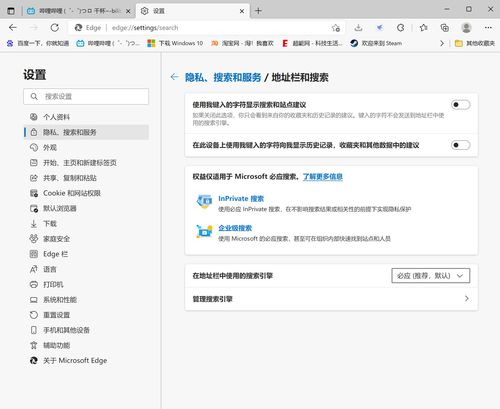Open Edge 栏 settings section
This screenshot has height=409, width=500.
(x=86, y=254)
